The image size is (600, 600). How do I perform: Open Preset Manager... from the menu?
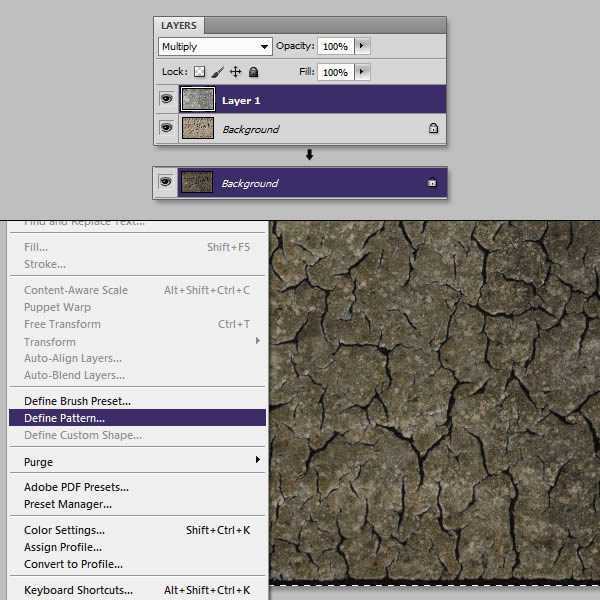(x=68, y=504)
